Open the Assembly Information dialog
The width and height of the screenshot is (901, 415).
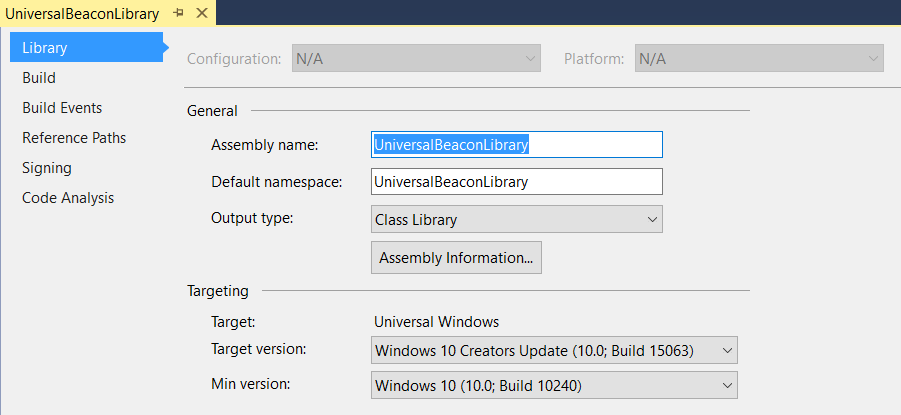tap(456, 258)
